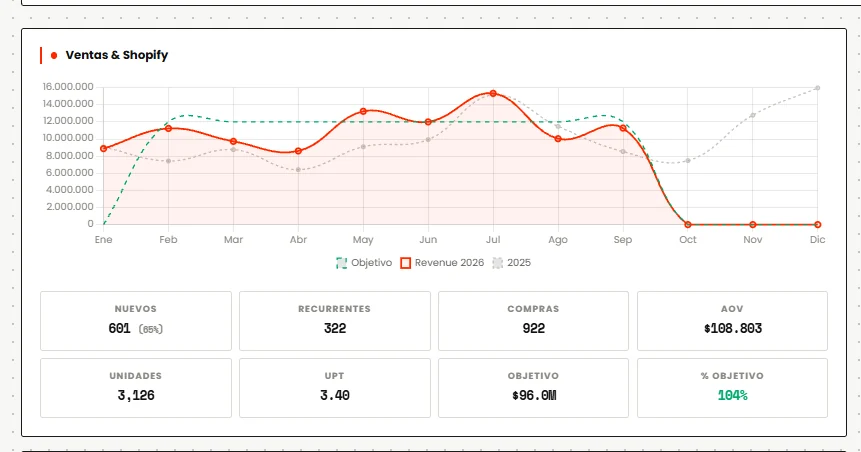Select the October Revenue 2026 zero point

pyautogui.click(x=687, y=225)
